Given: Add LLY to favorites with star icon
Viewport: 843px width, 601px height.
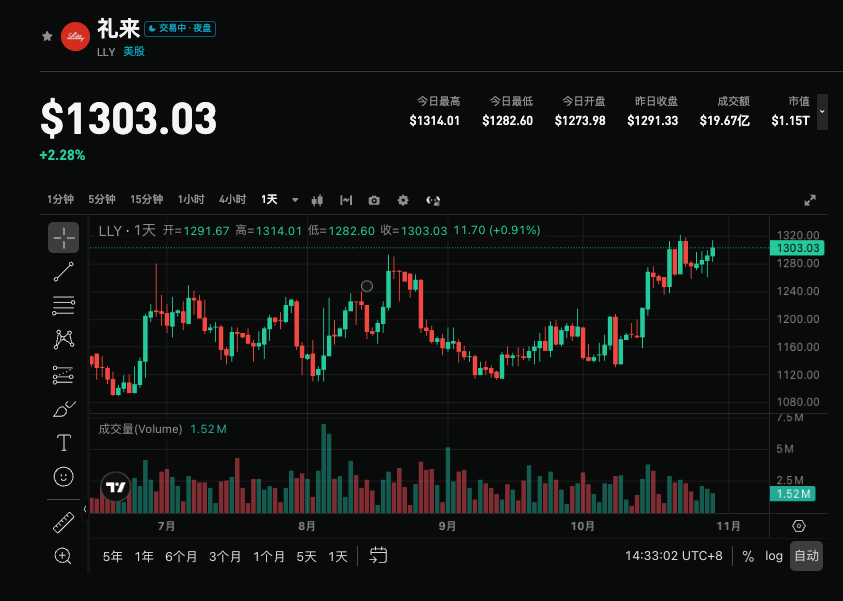Looking at the screenshot, I should [47, 36].
